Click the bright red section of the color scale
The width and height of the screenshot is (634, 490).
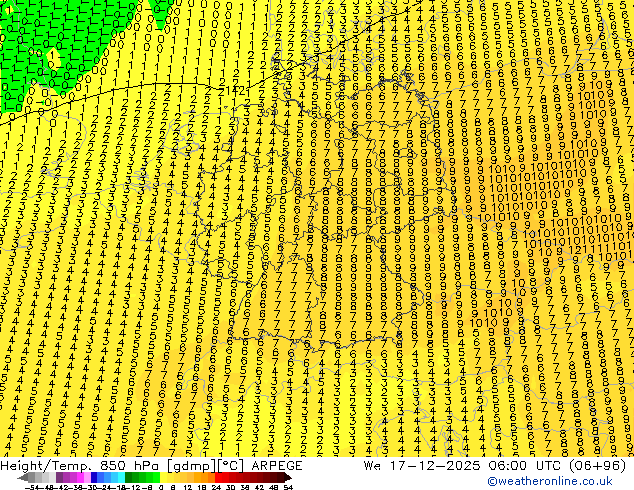point(218,477)
